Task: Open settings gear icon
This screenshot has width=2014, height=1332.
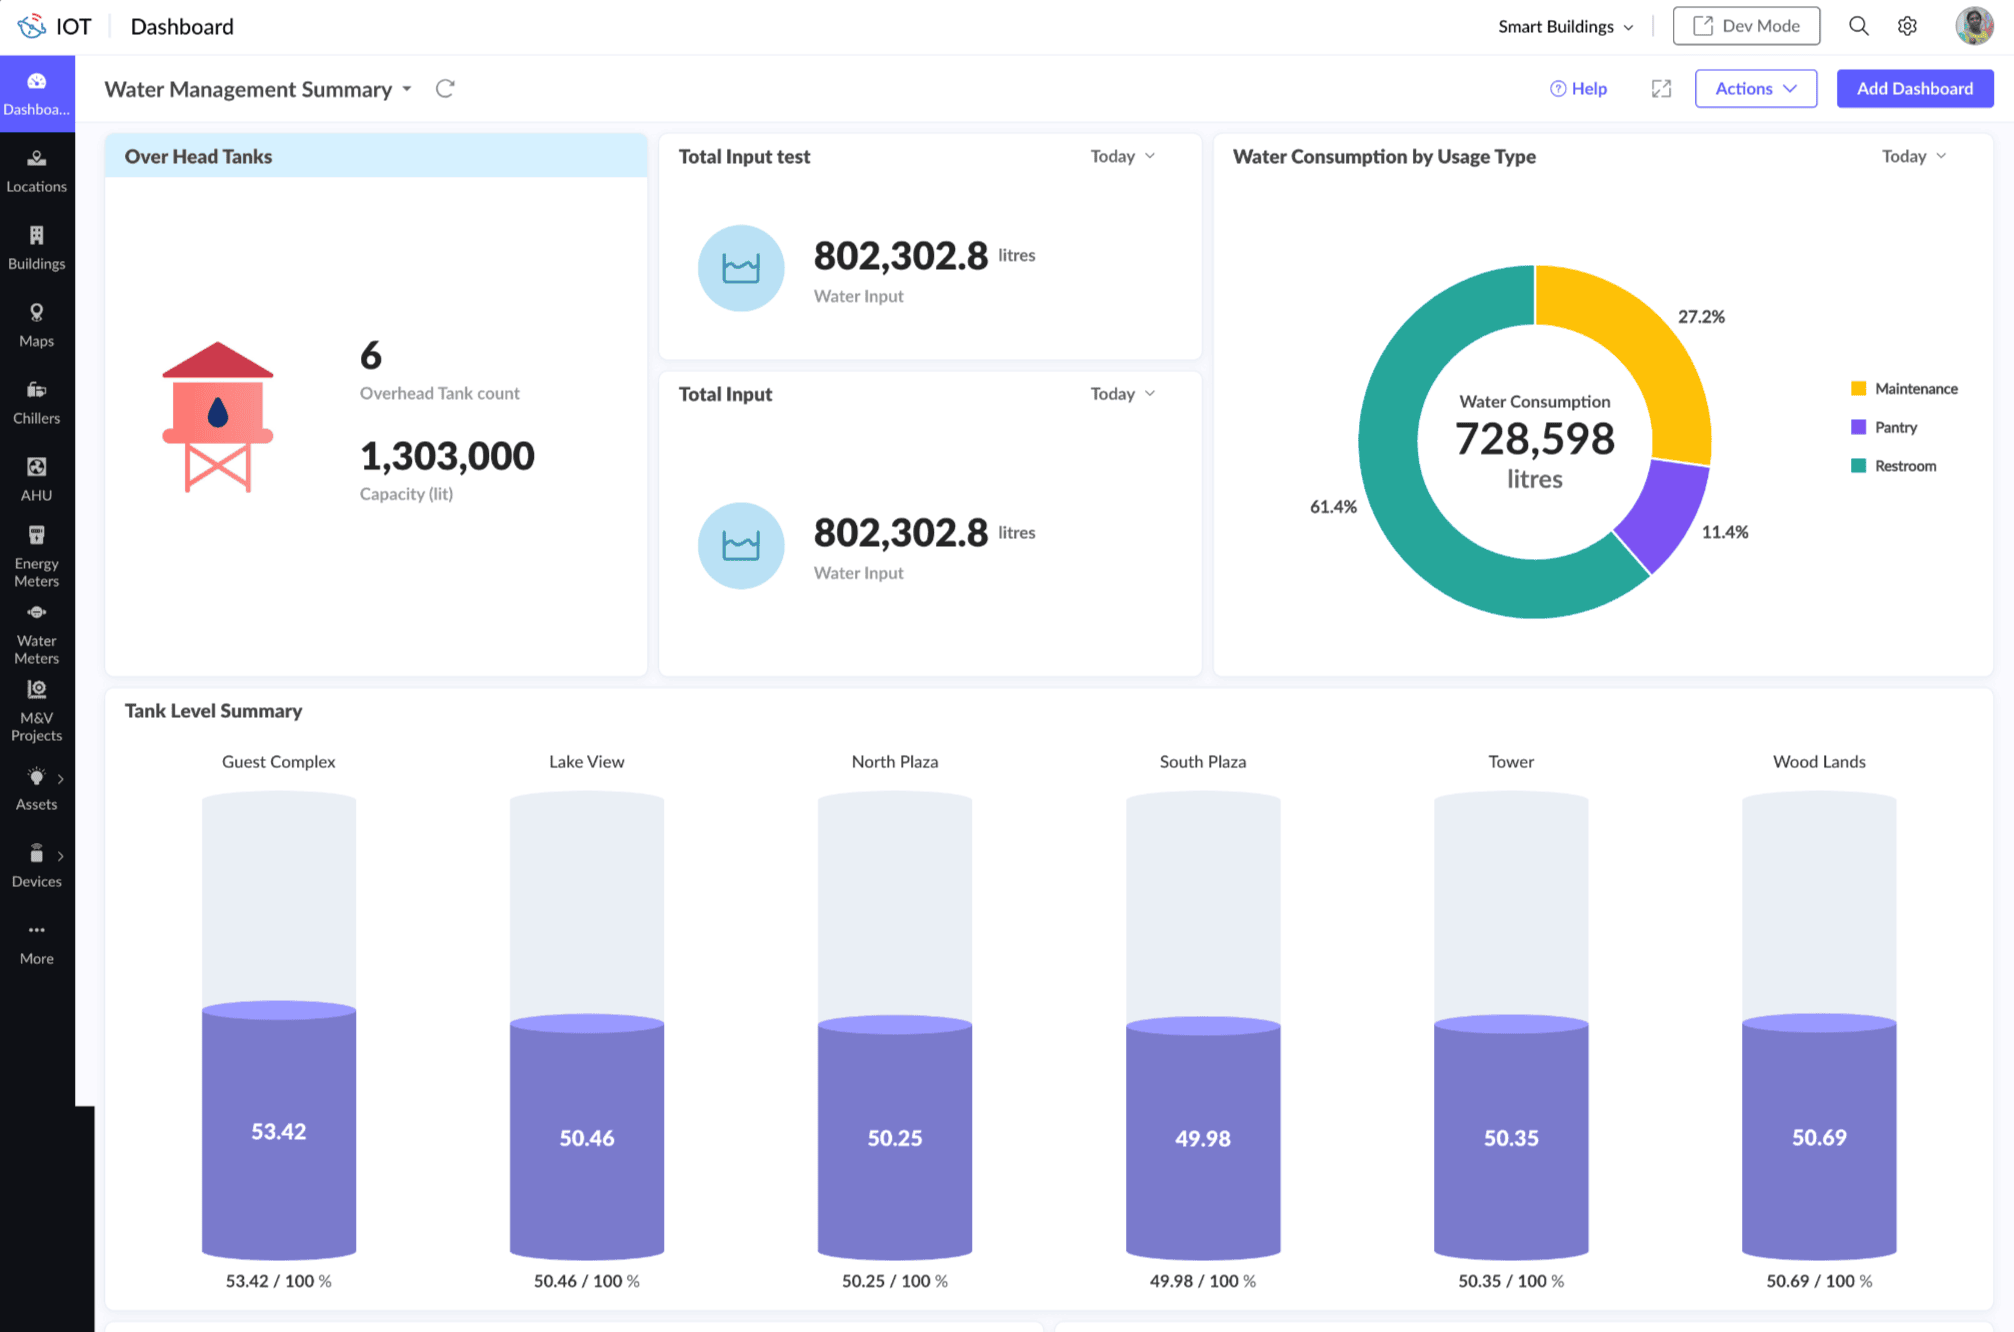Action: click(1907, 26)
